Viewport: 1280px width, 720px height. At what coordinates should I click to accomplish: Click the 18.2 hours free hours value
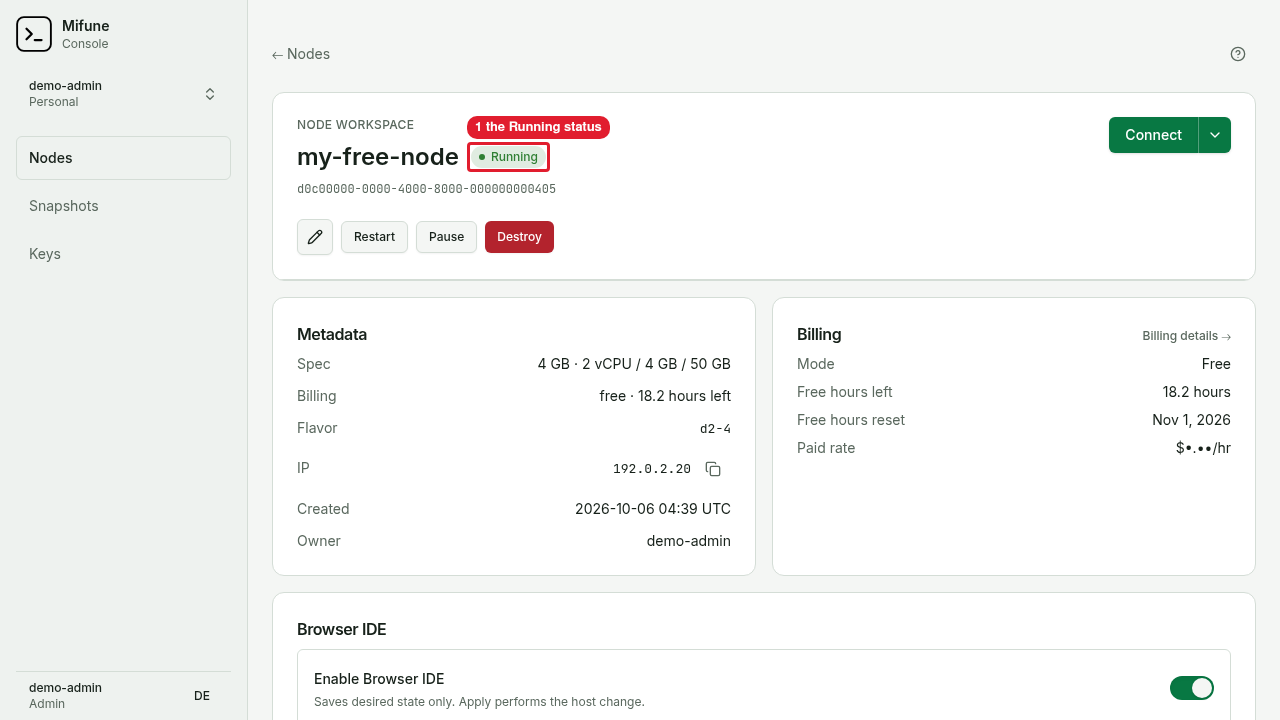click(x=1196, y=392)
